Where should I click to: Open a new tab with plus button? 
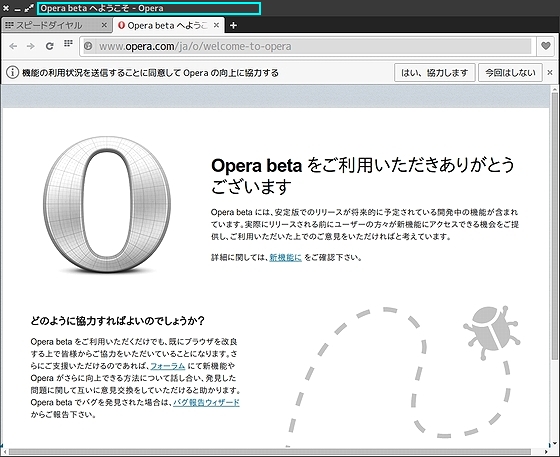[233, 25]
